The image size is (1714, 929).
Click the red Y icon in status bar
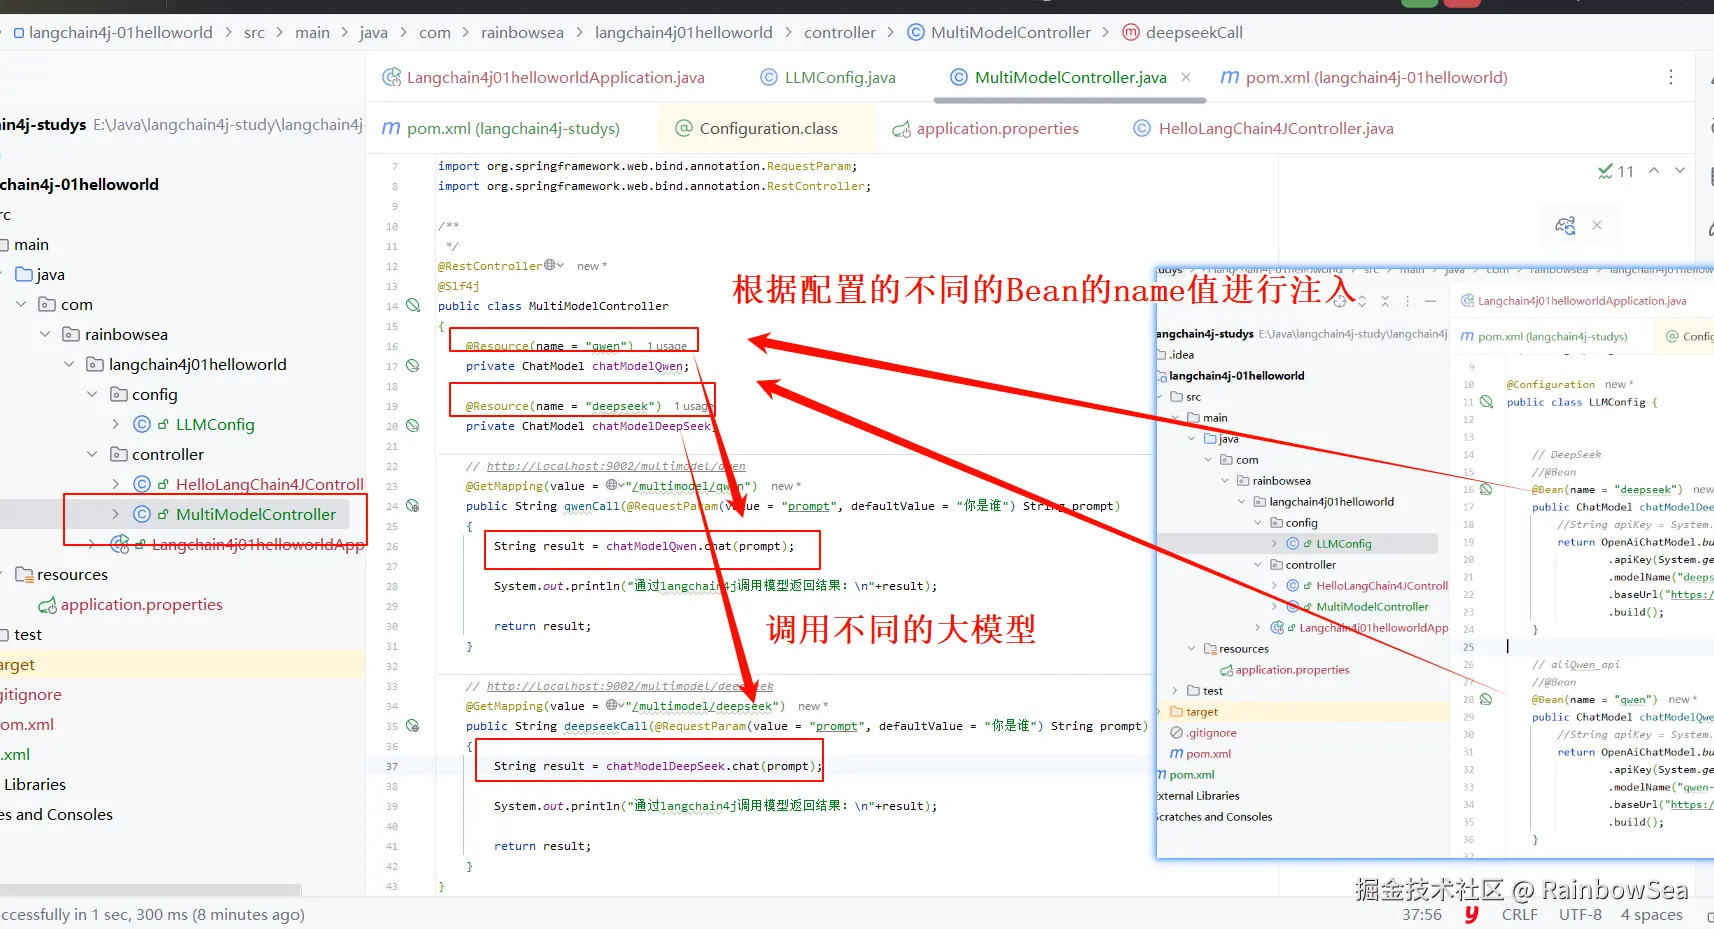point(1471,914)
